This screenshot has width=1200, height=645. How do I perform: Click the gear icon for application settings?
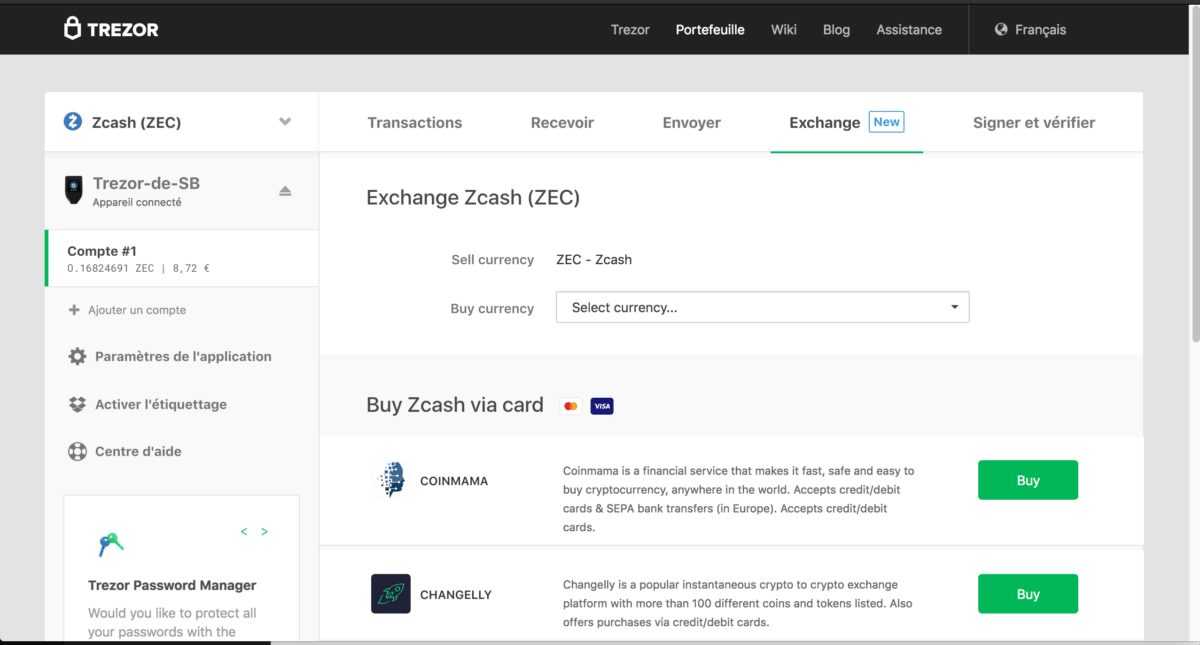(77, 357)
